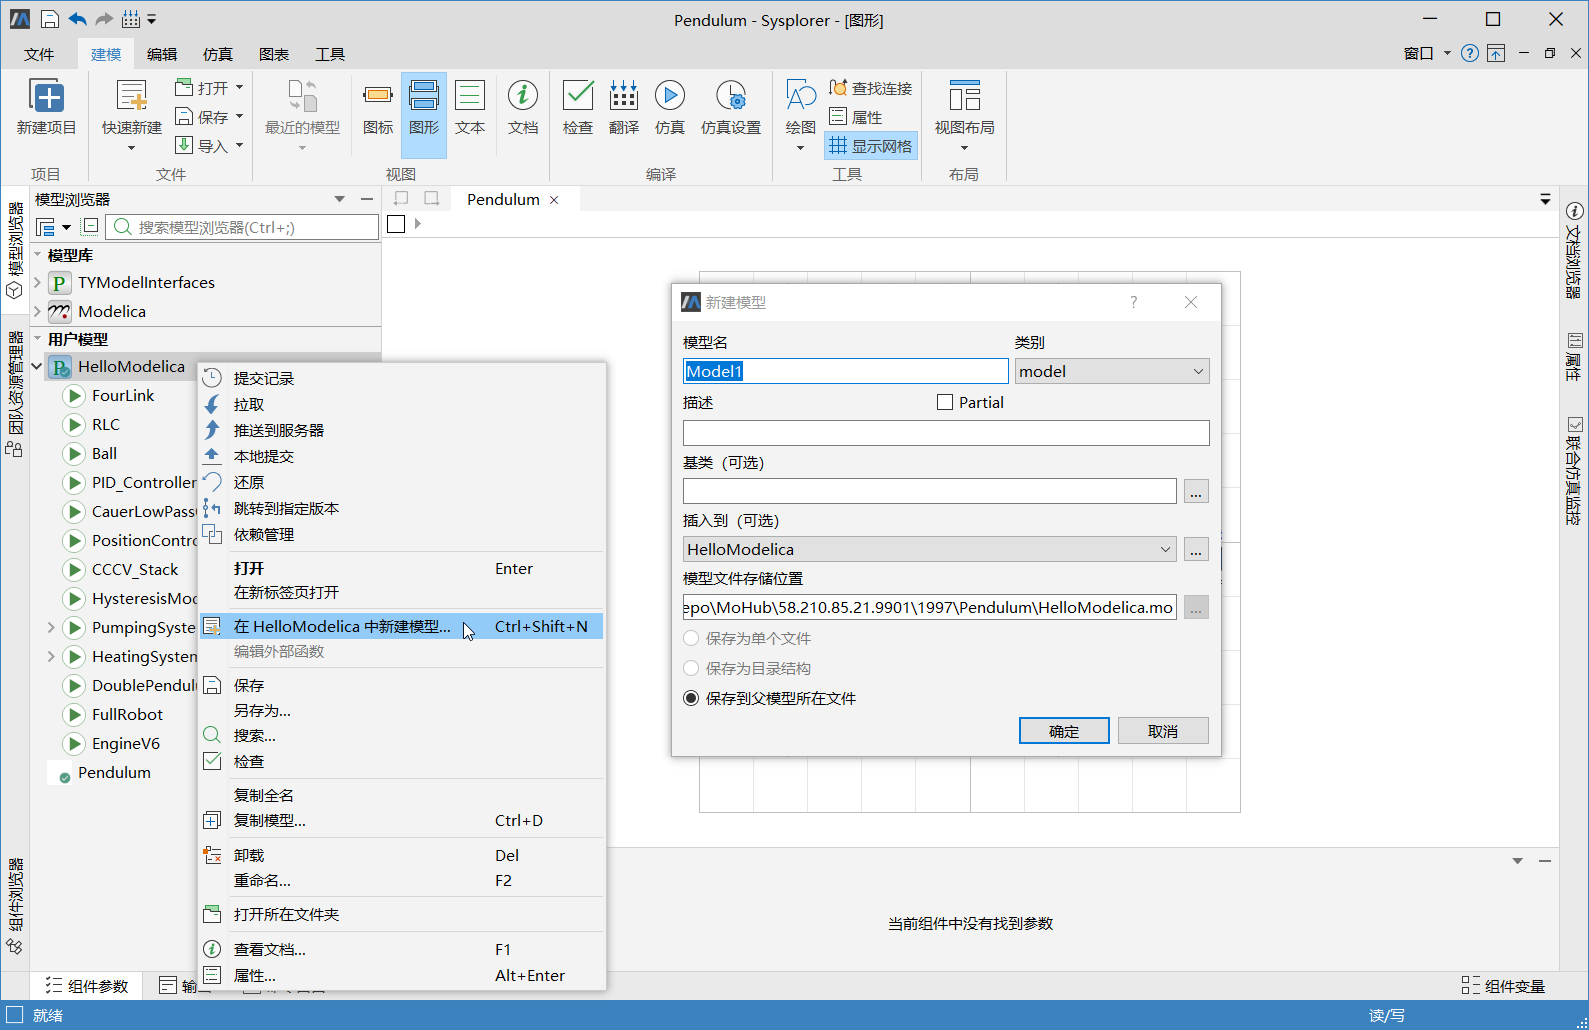
Task: Toggle the square checkbox above the canvas
Action: tap(396, 224)
